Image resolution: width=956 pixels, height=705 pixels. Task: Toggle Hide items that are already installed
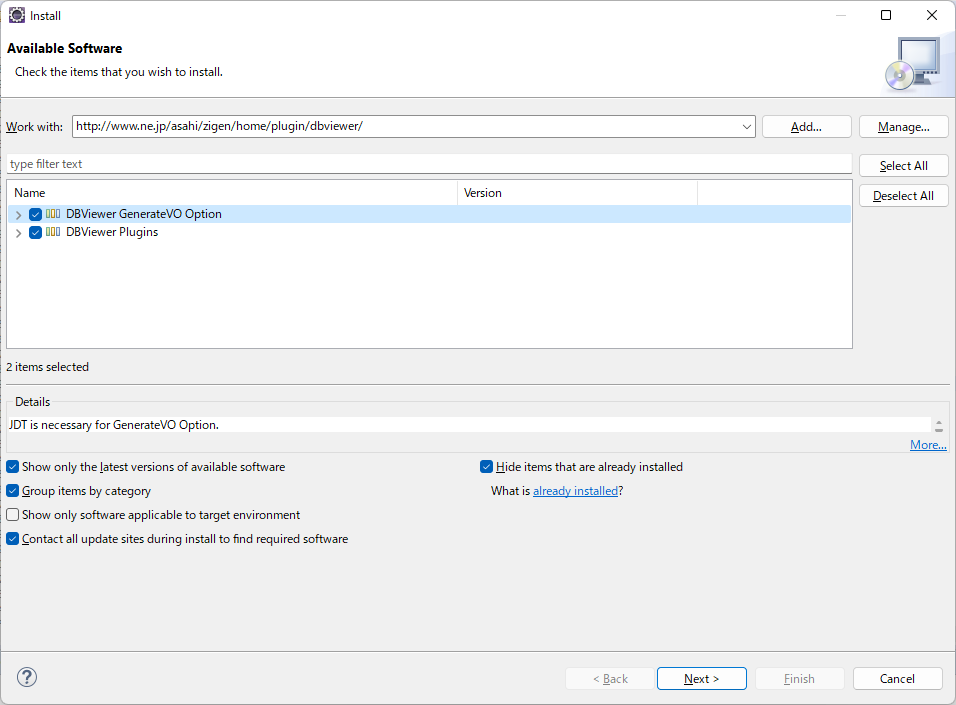(x=487, y=467)
